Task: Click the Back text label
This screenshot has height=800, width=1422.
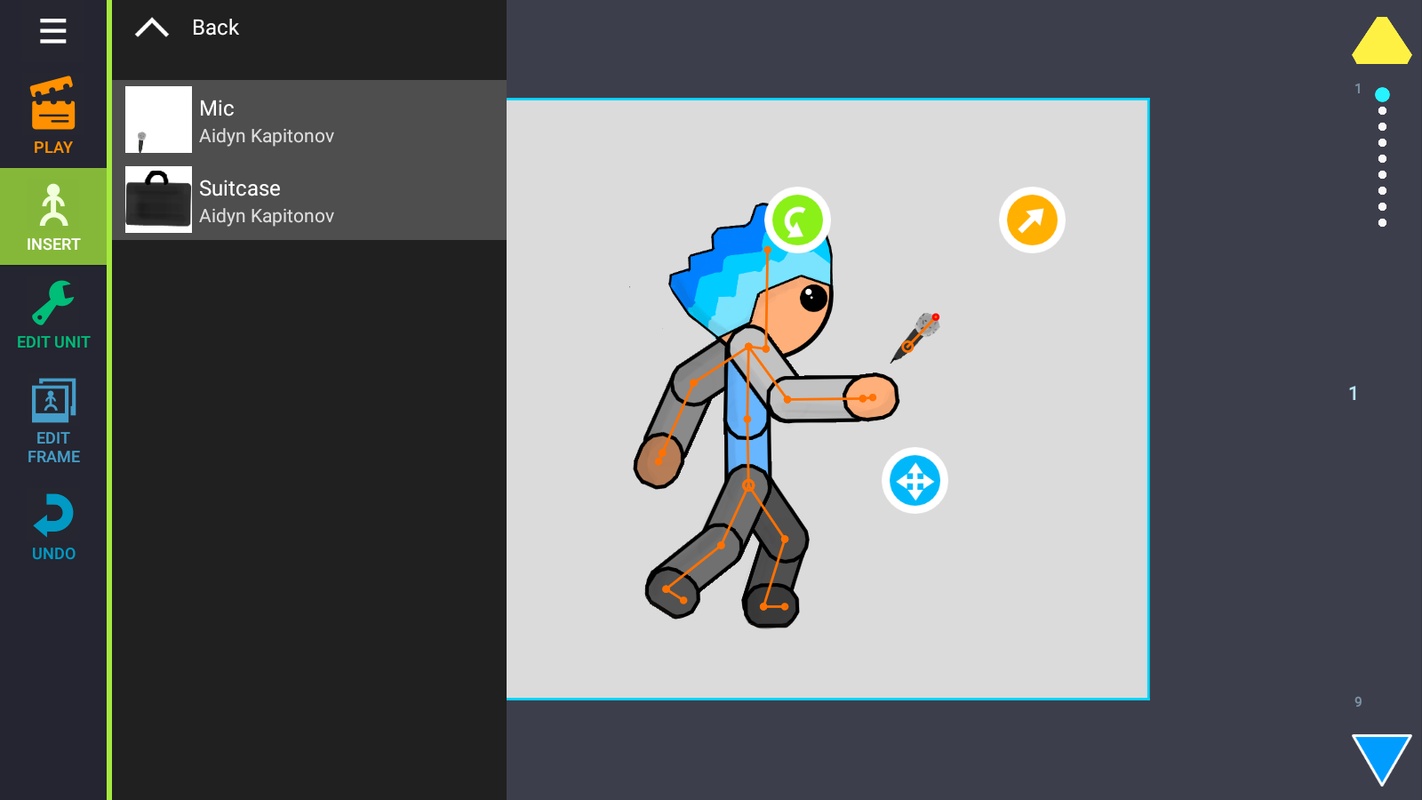Action: click(215, 28)
